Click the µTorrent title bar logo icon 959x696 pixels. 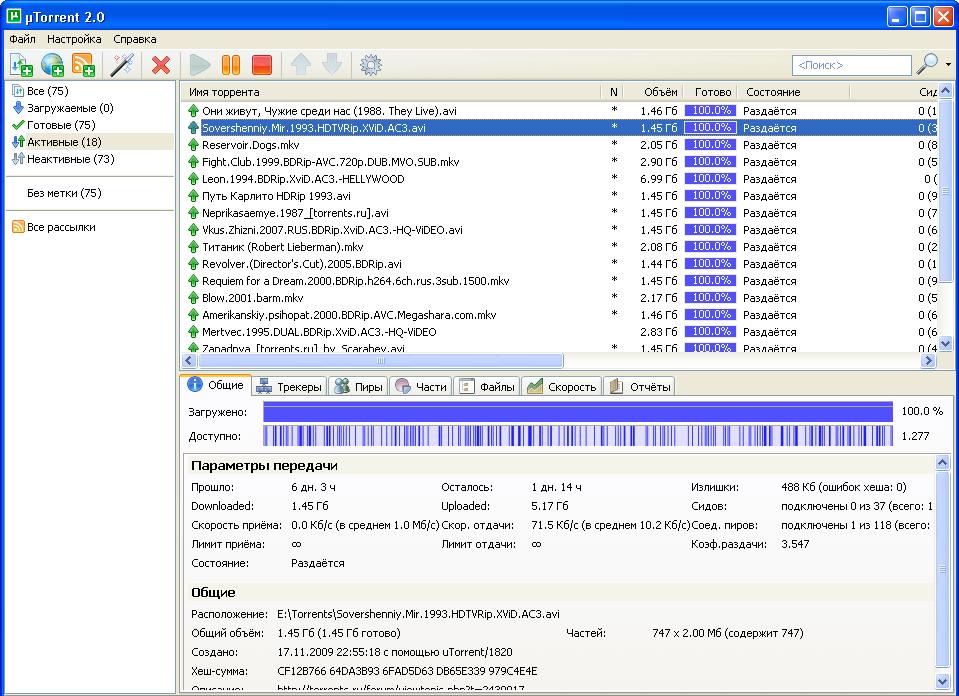(x=13, y=15)
